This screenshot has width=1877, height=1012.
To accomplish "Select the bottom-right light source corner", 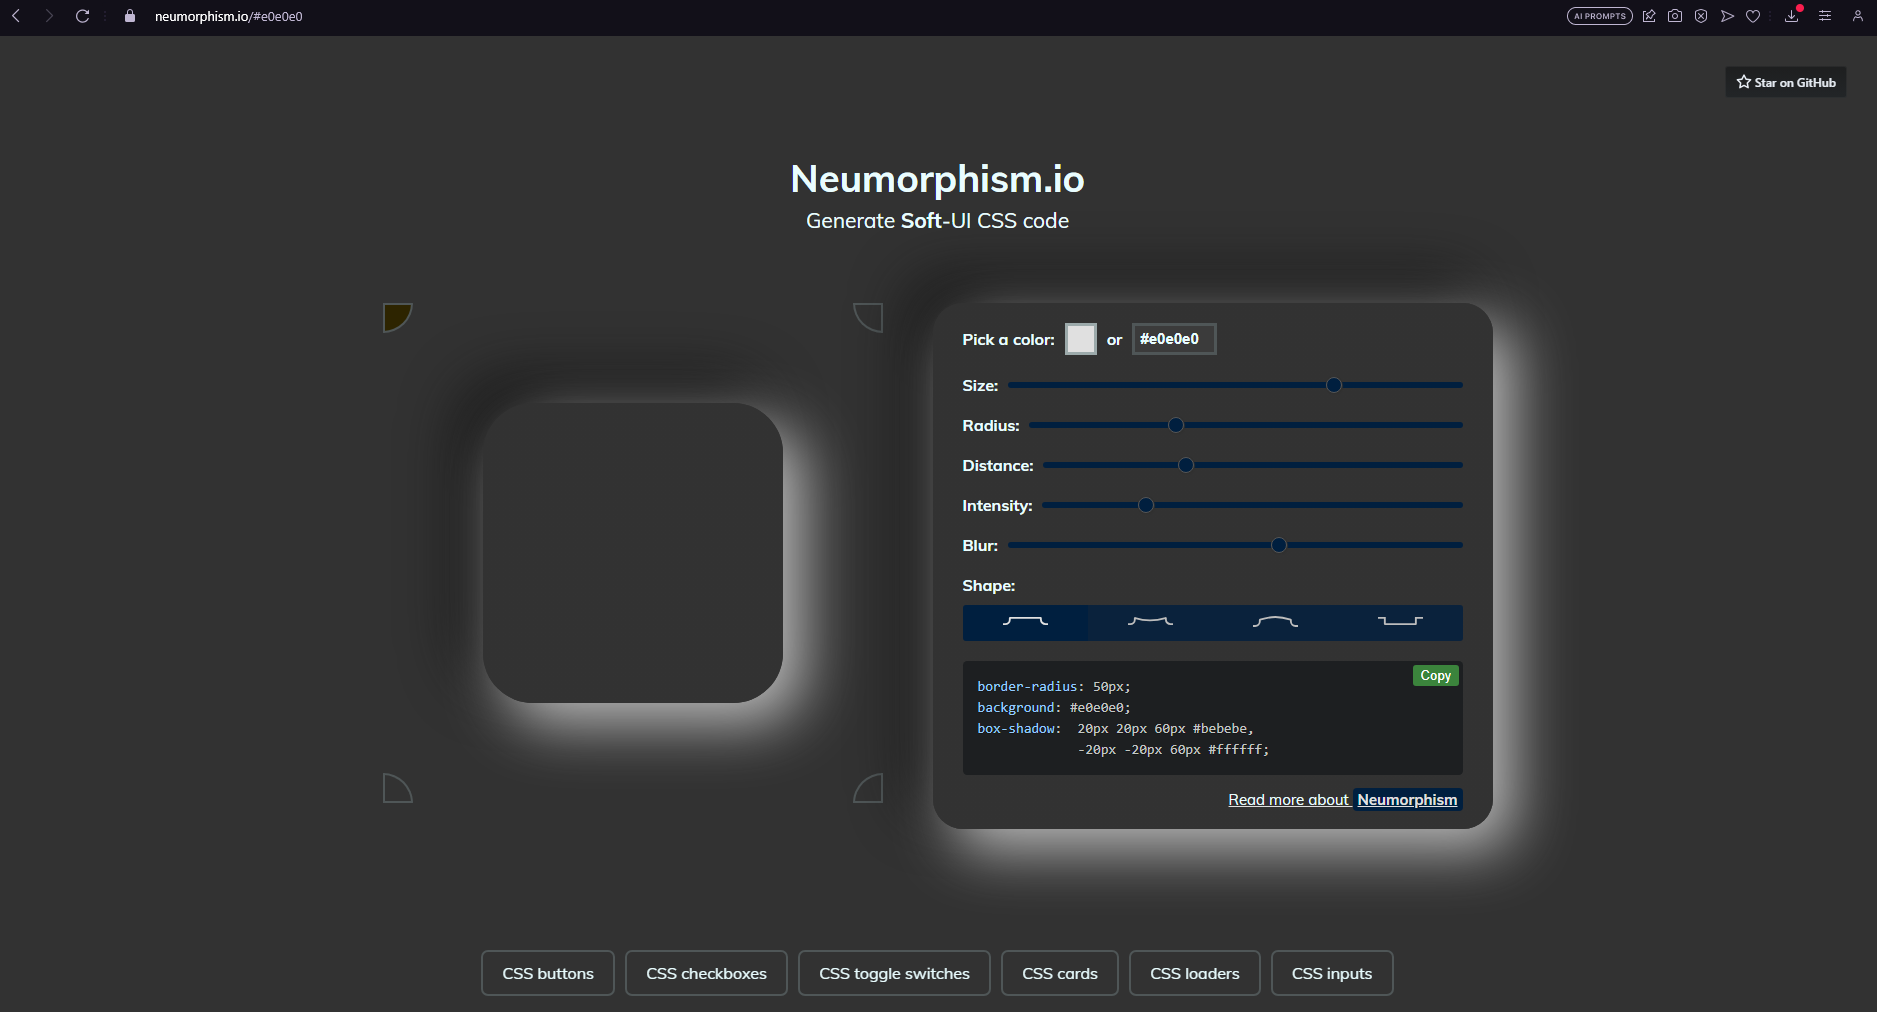I will tap(868, 788).
